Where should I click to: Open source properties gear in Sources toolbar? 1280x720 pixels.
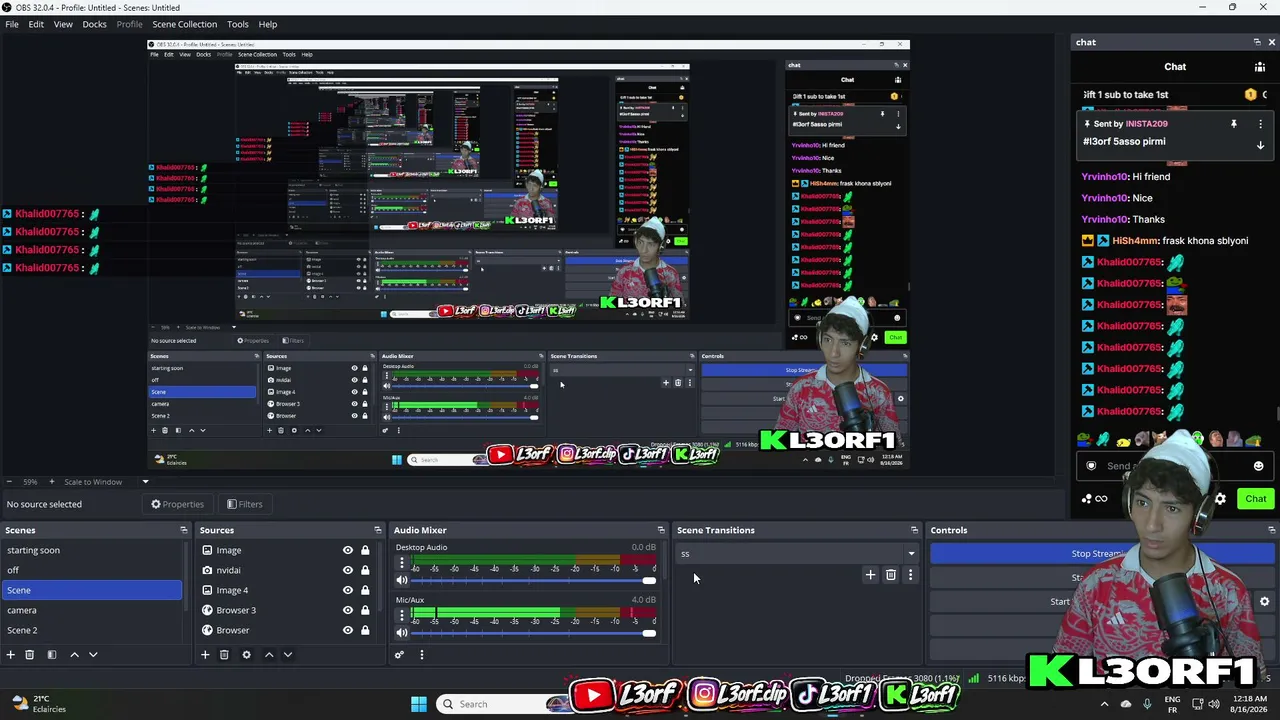(246, 655)
